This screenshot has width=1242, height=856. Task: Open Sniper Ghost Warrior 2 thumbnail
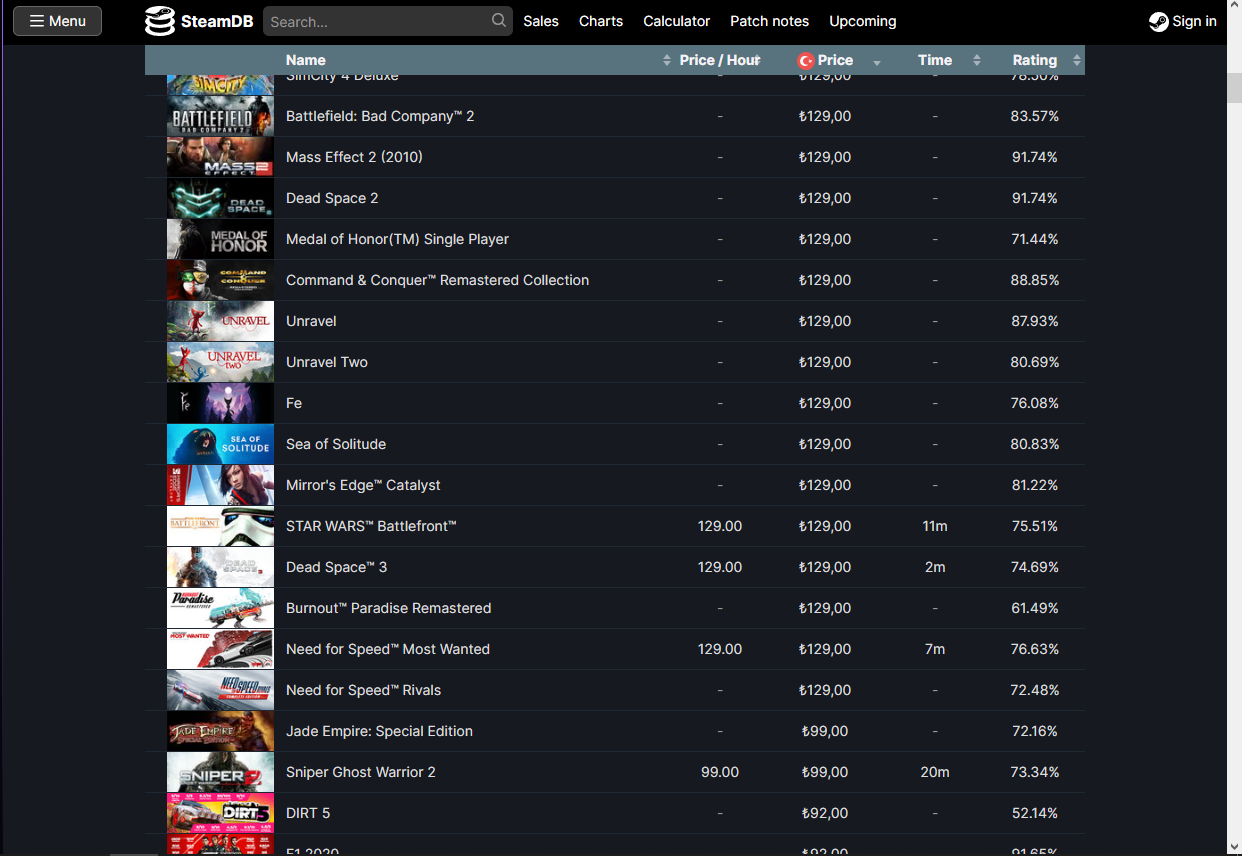[x=220, y=772]
